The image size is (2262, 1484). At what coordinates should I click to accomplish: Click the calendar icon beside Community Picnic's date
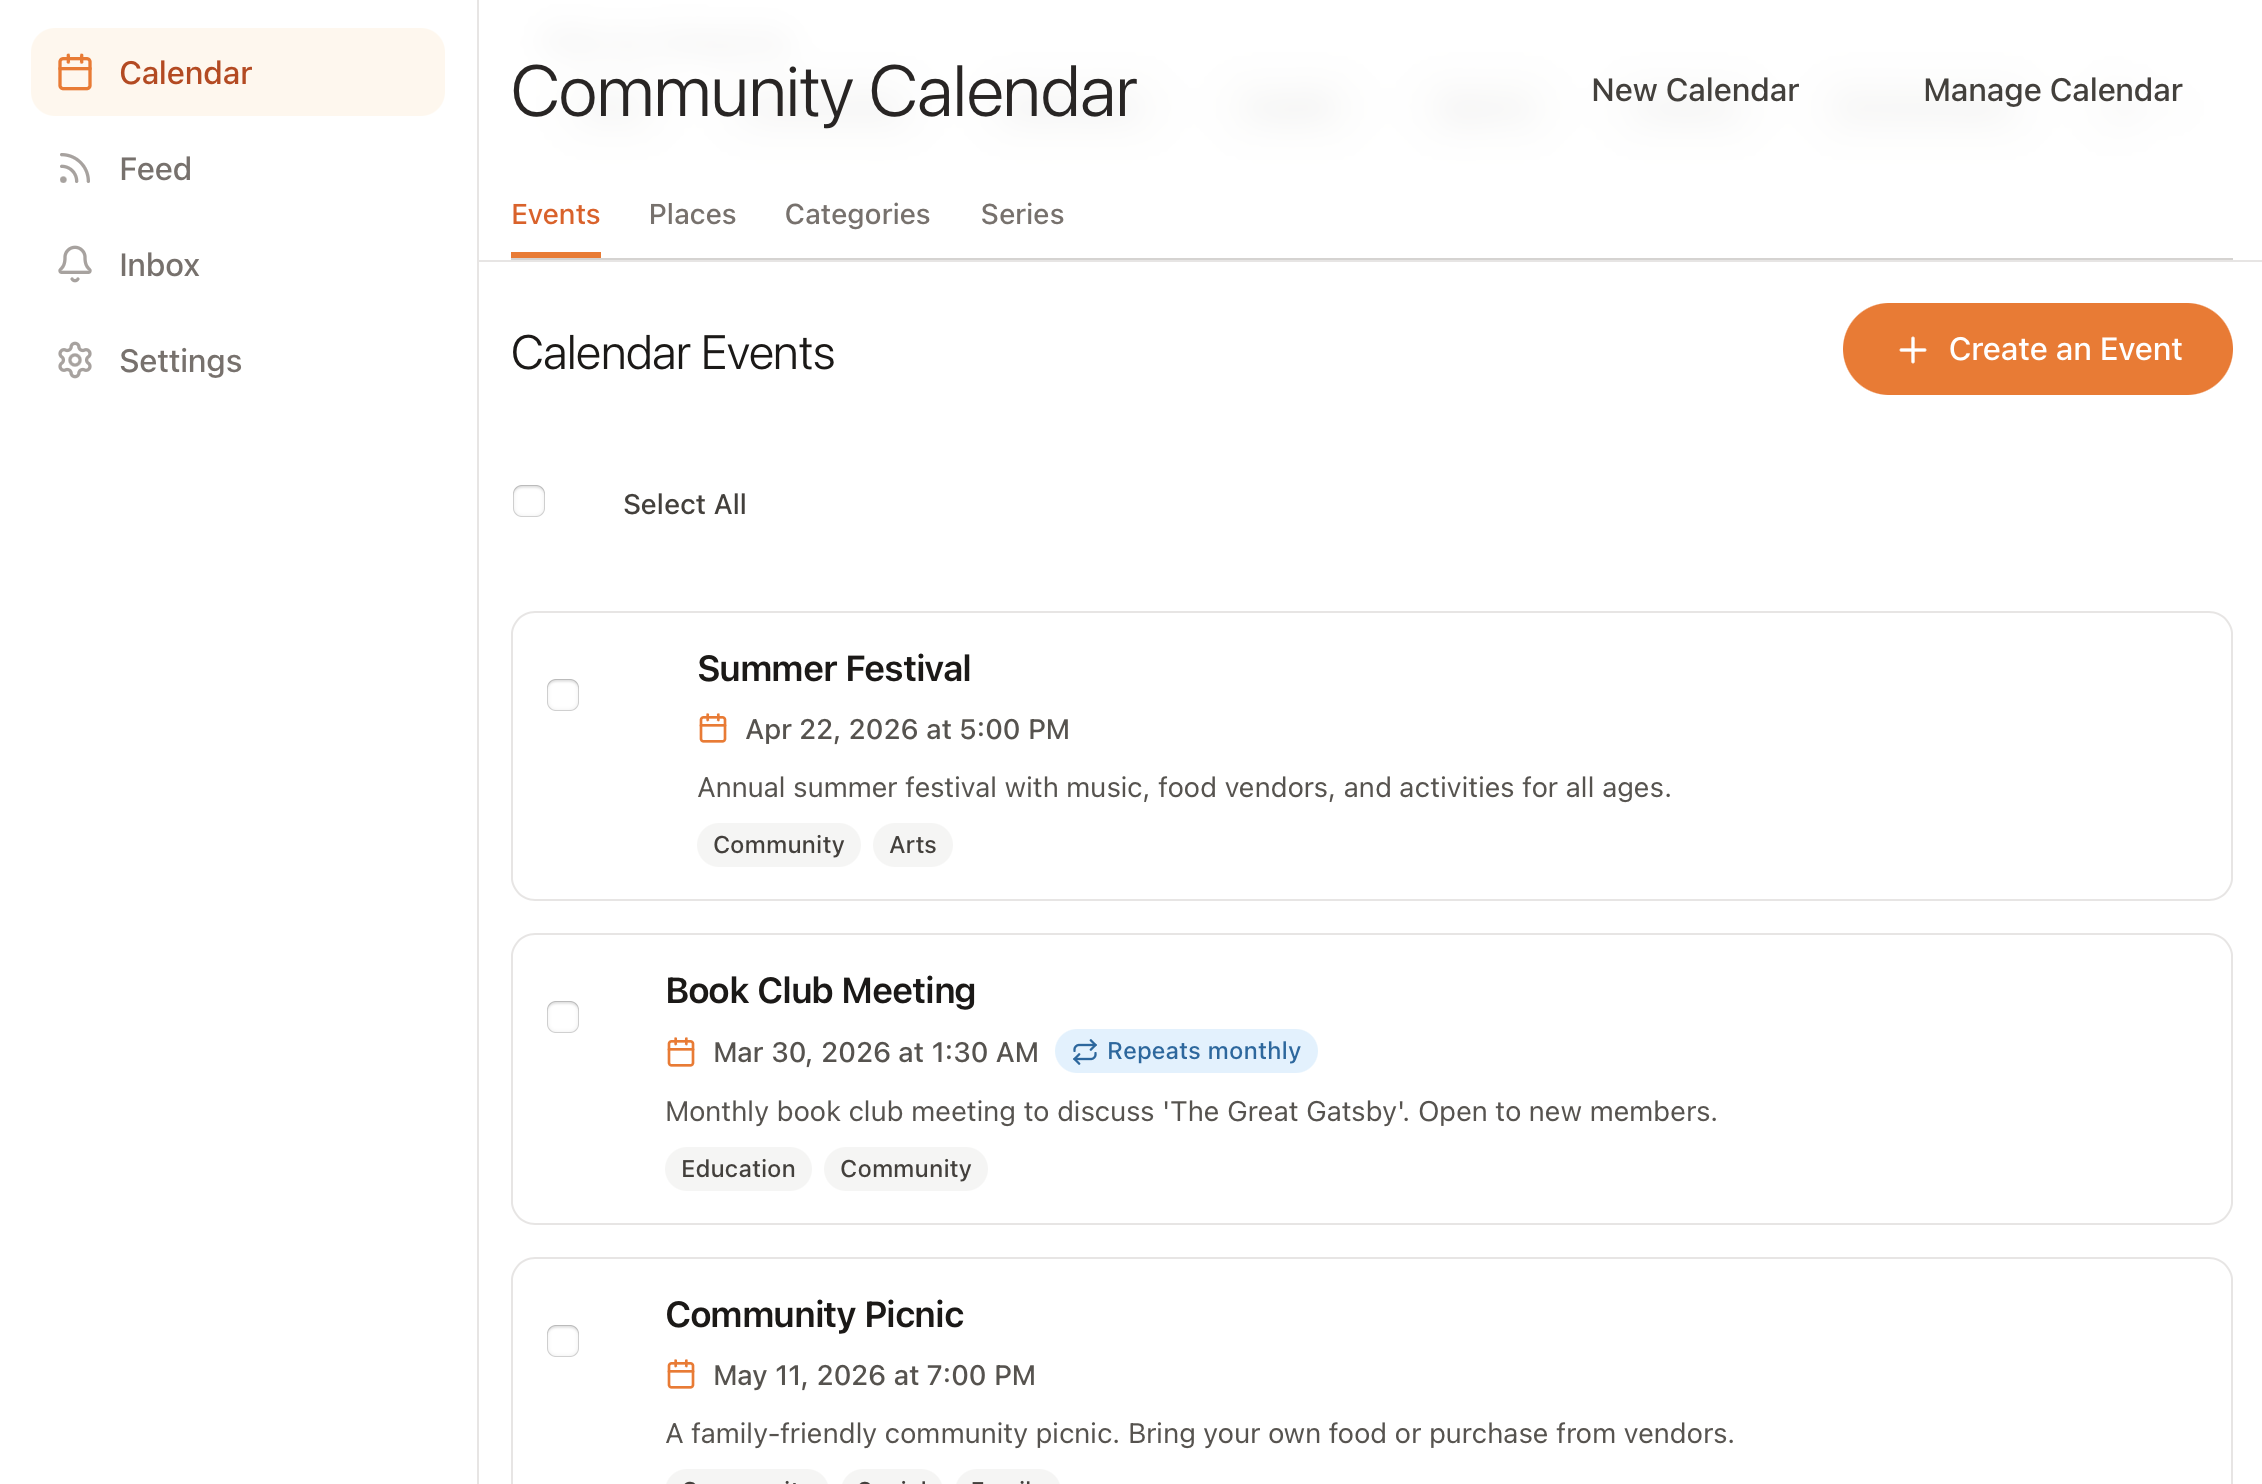tap(681, 1374)
